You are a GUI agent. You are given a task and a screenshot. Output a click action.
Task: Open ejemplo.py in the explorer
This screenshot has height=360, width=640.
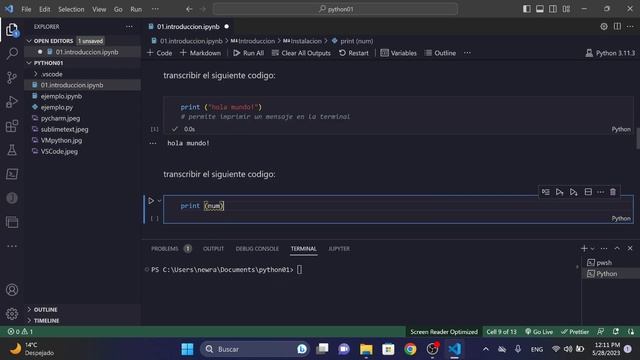coord(57,107)
